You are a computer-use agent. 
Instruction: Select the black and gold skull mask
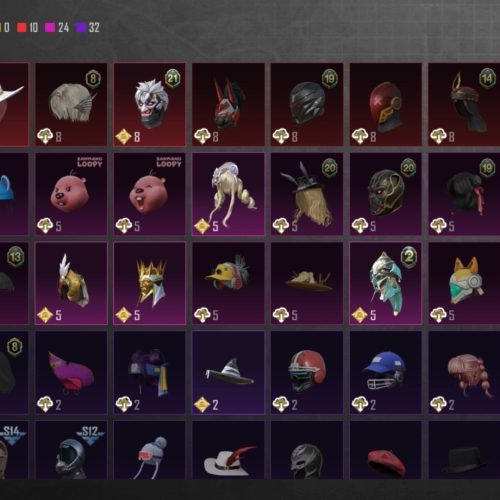[386, 194]
